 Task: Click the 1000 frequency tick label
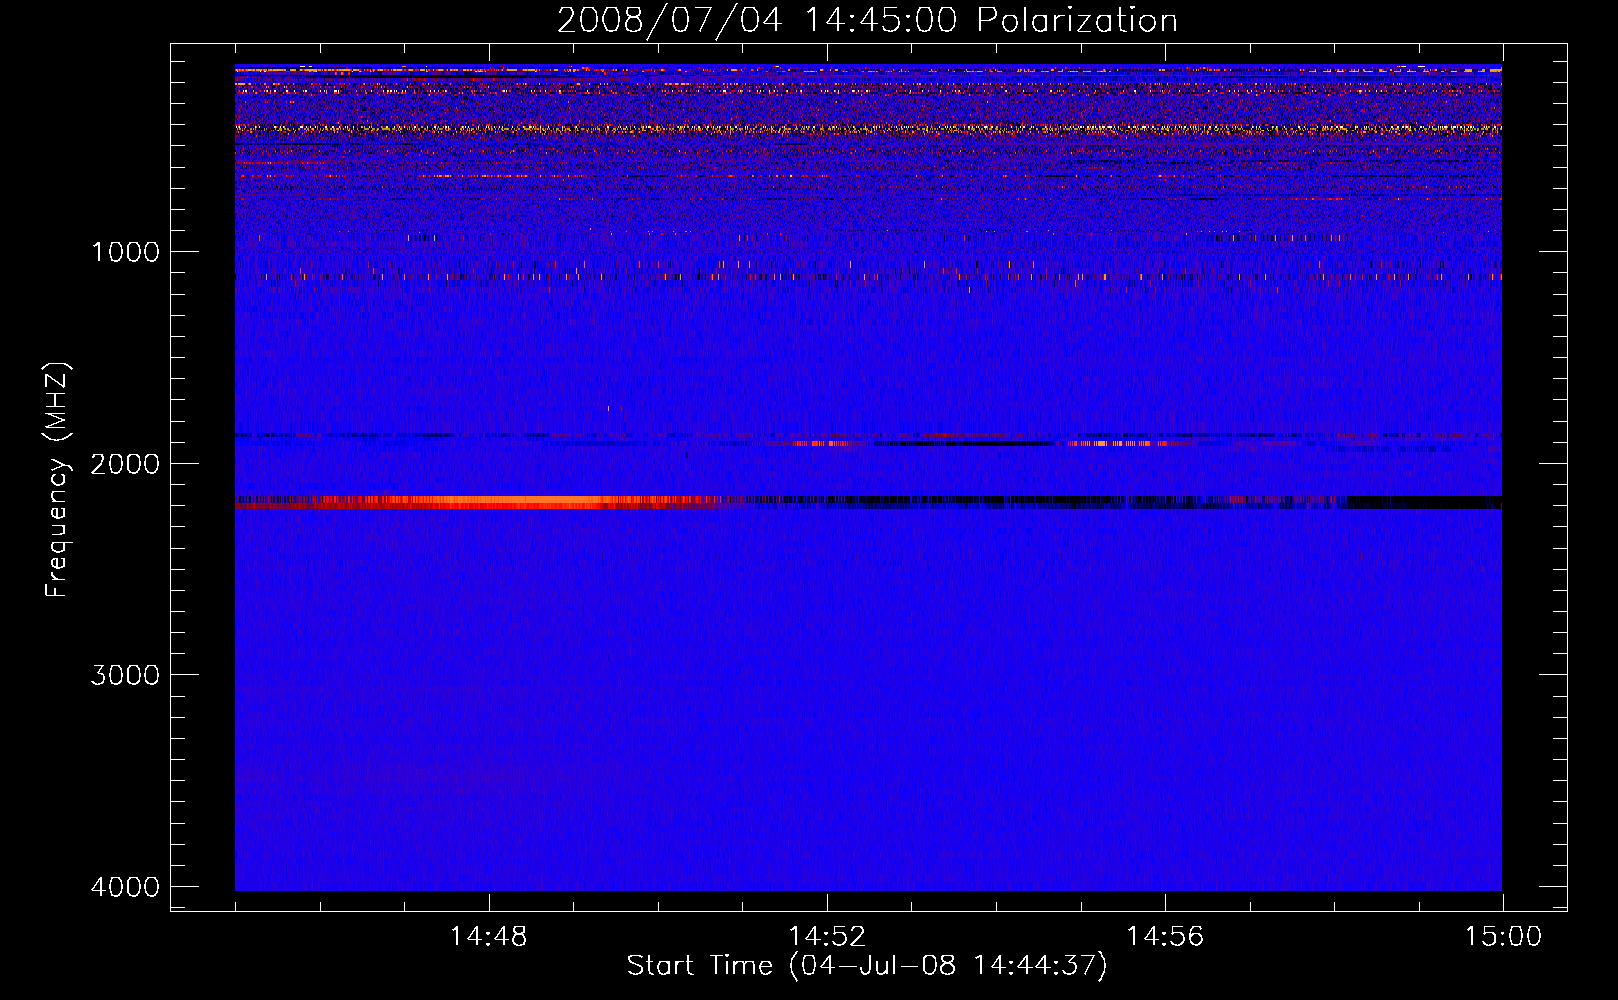click(125, 251)
